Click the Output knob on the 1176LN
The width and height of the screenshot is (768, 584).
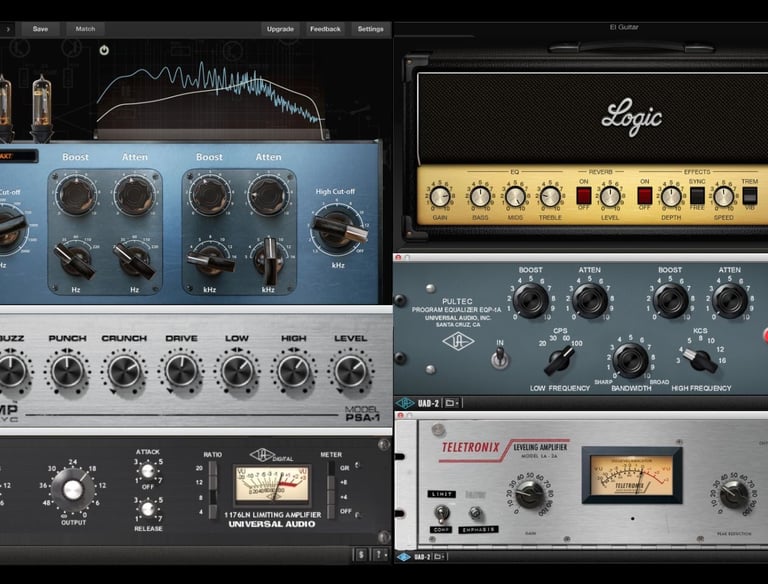pyautogui.click(x=72, y=490)
